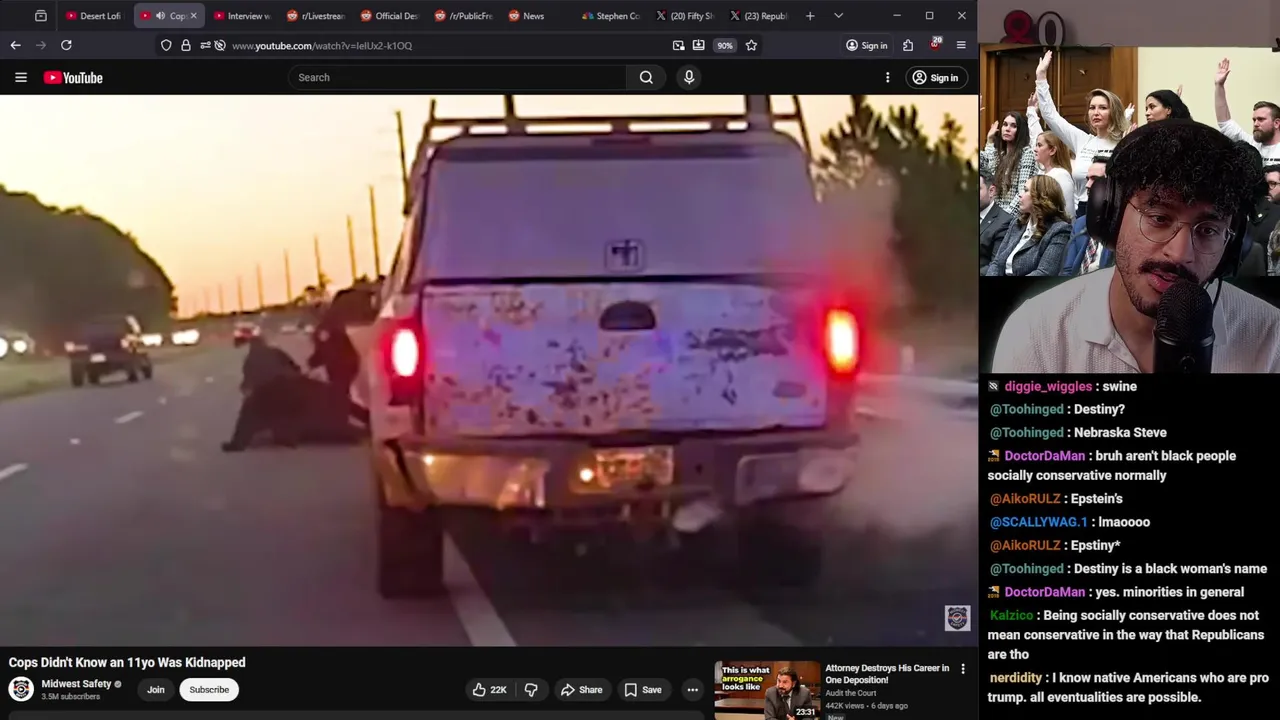1280x720 pixels.
Task: Switch to the Interview tab
Action: coord(242,16)
